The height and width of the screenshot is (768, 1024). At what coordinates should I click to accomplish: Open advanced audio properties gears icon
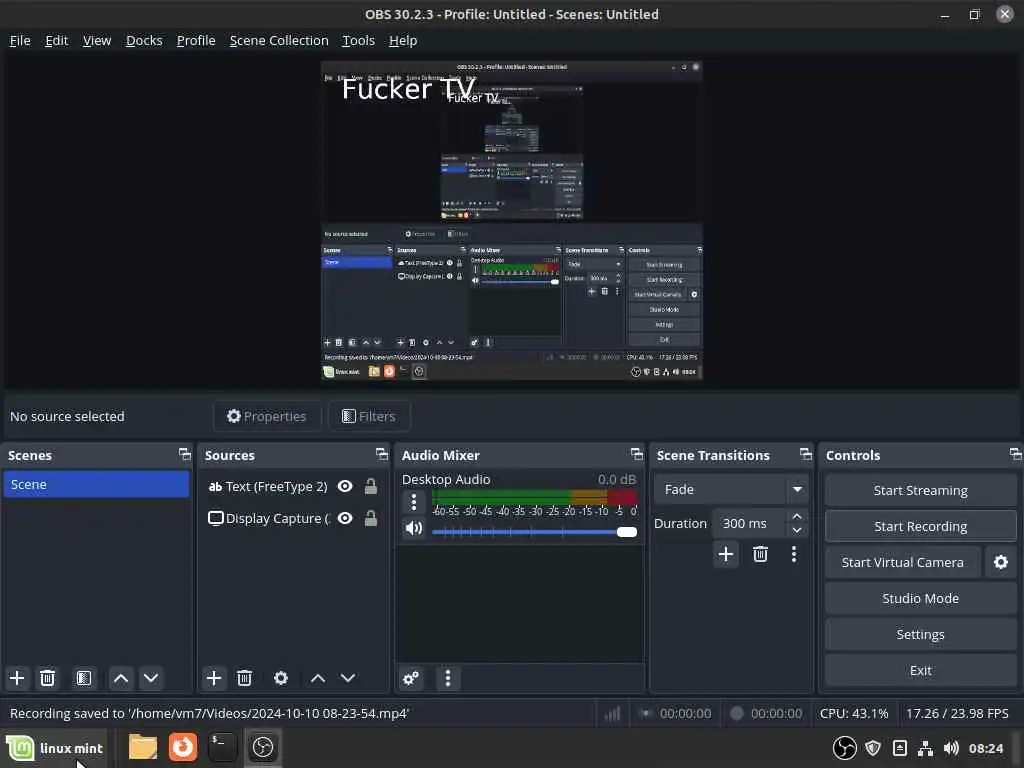pyautogui.click(x=411, y=678)
